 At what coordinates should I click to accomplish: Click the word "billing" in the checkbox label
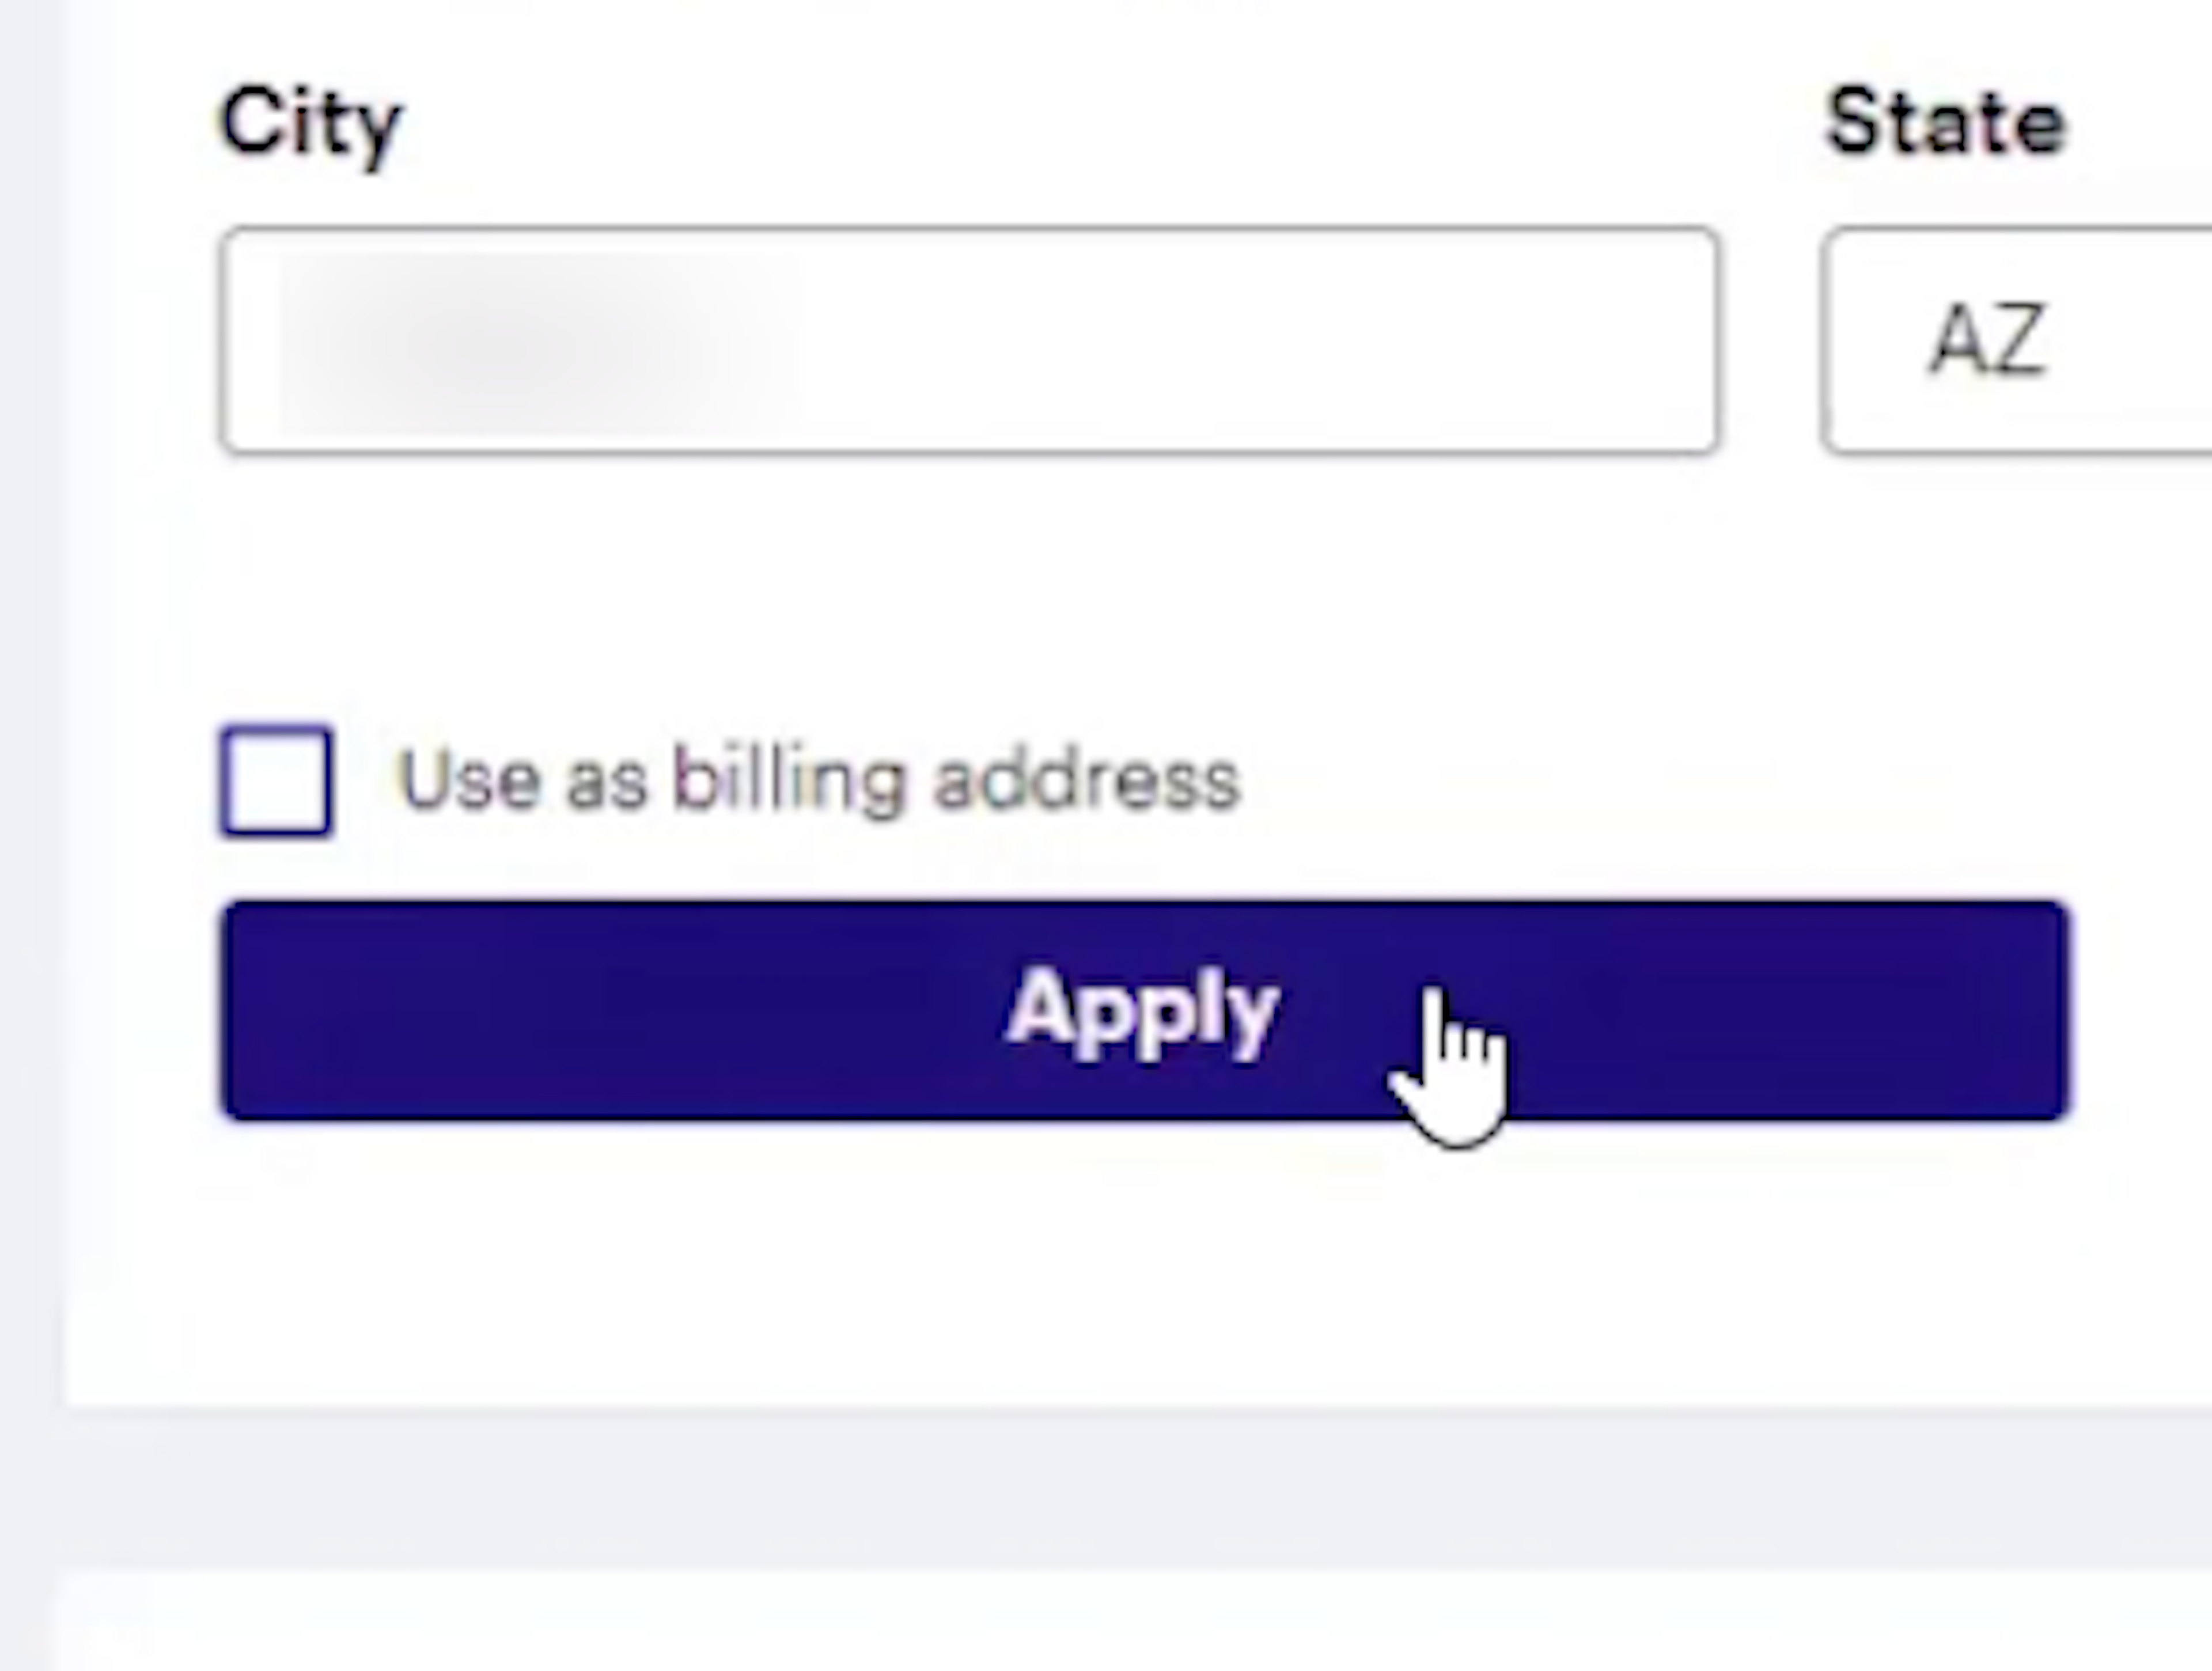click(x=788, y=781)
